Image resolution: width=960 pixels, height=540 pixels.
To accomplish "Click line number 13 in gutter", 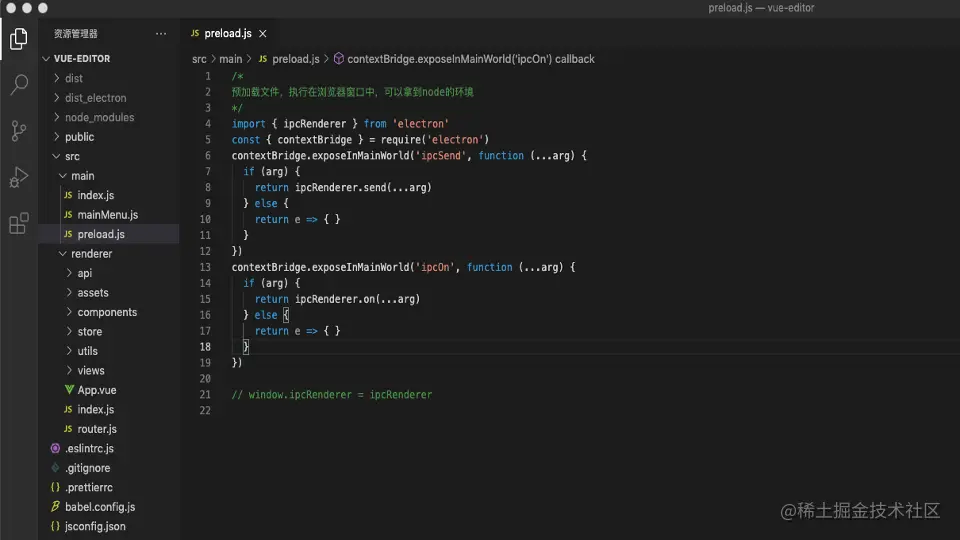I will (x=205, y=268).
